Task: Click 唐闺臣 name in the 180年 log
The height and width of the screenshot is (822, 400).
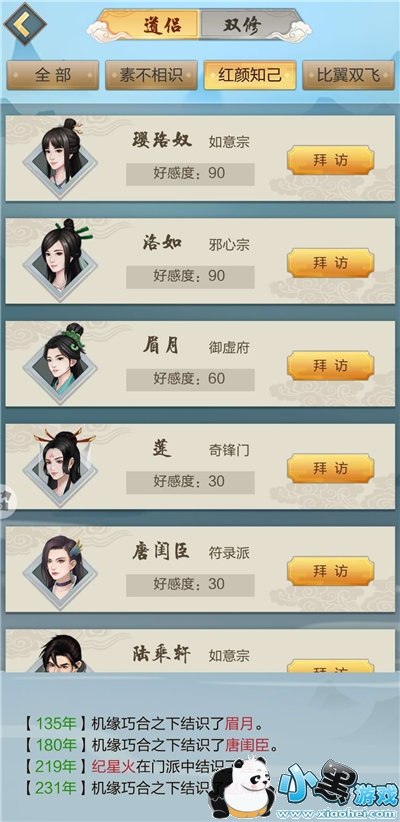Action: [x=246, y=745]
